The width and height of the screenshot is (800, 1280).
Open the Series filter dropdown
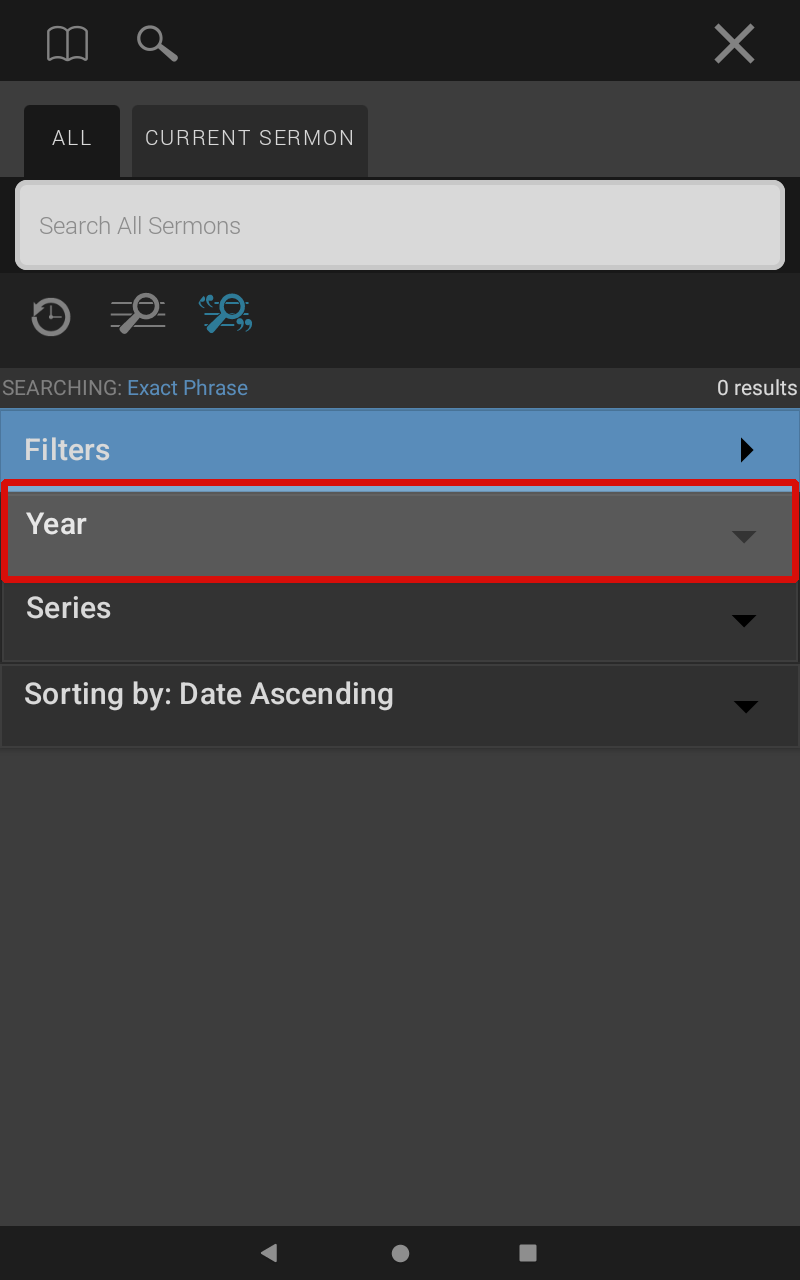[400, 620]
